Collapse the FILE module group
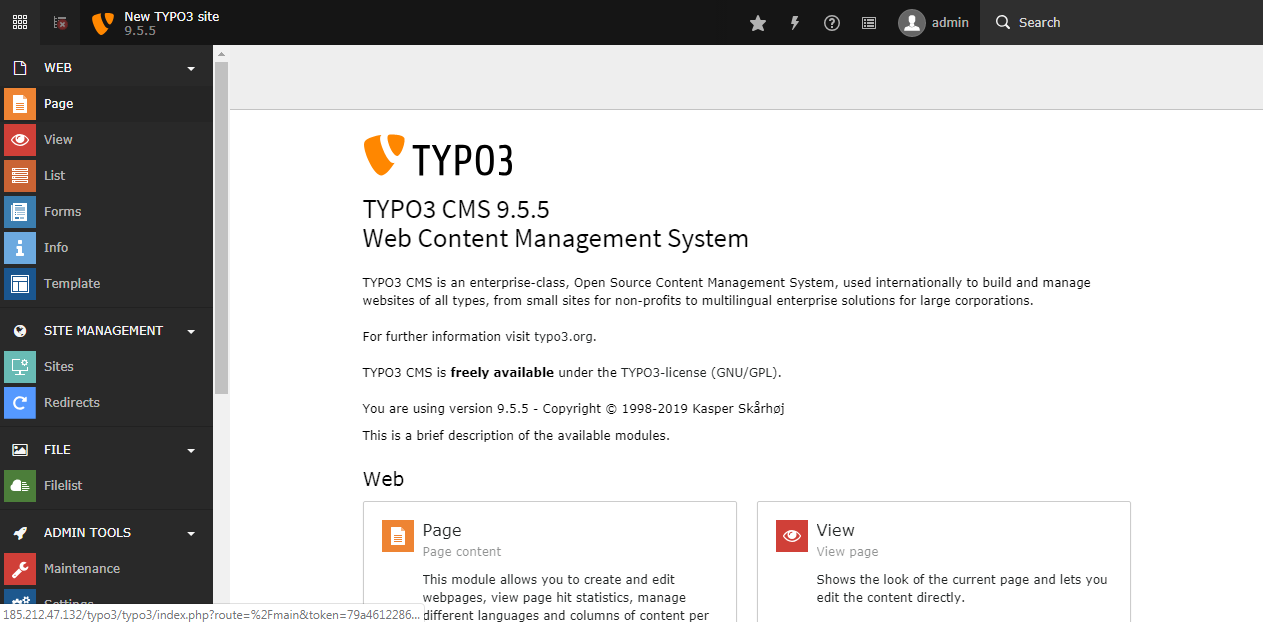Image resolution: width=1263 pixels, height=622 pixels. (x=191, y=450)
